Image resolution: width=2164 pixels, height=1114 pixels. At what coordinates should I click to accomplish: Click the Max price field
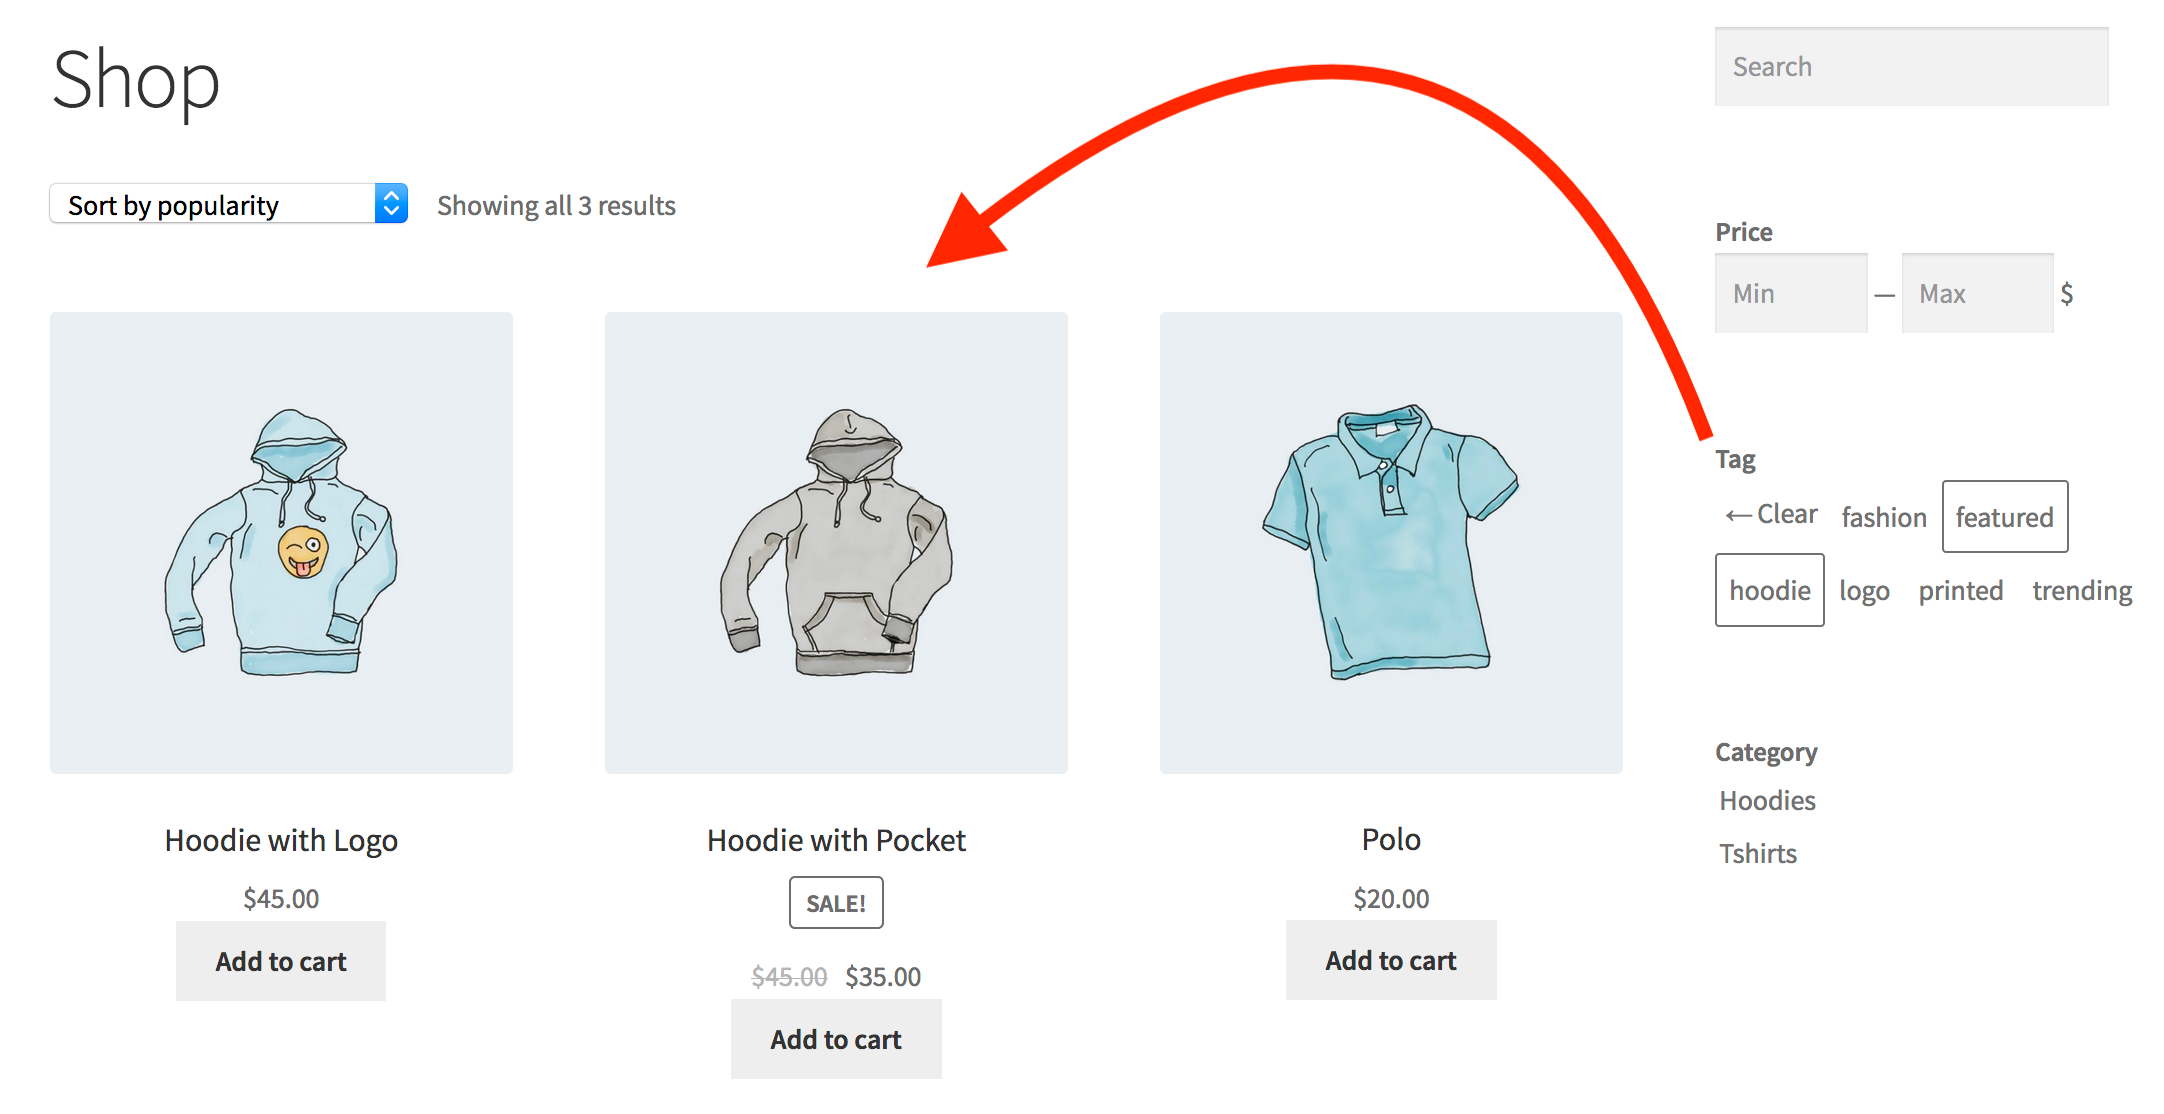(x=1976, y=293)
